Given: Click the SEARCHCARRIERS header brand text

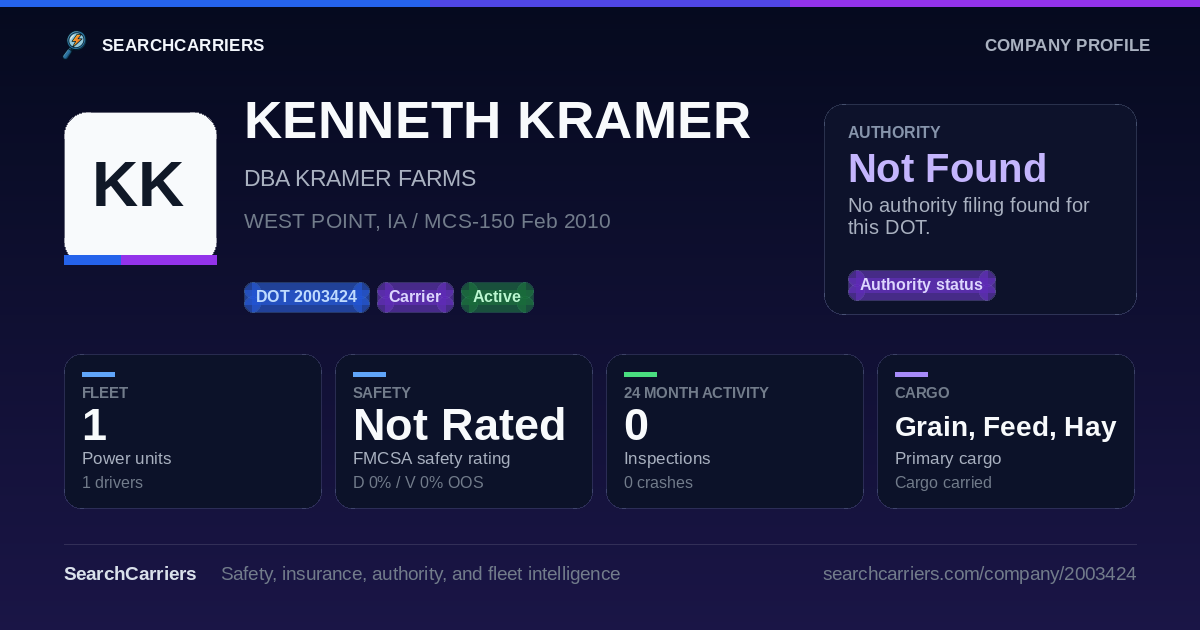Looking at the screenshot, I should [x=183, y=45].
